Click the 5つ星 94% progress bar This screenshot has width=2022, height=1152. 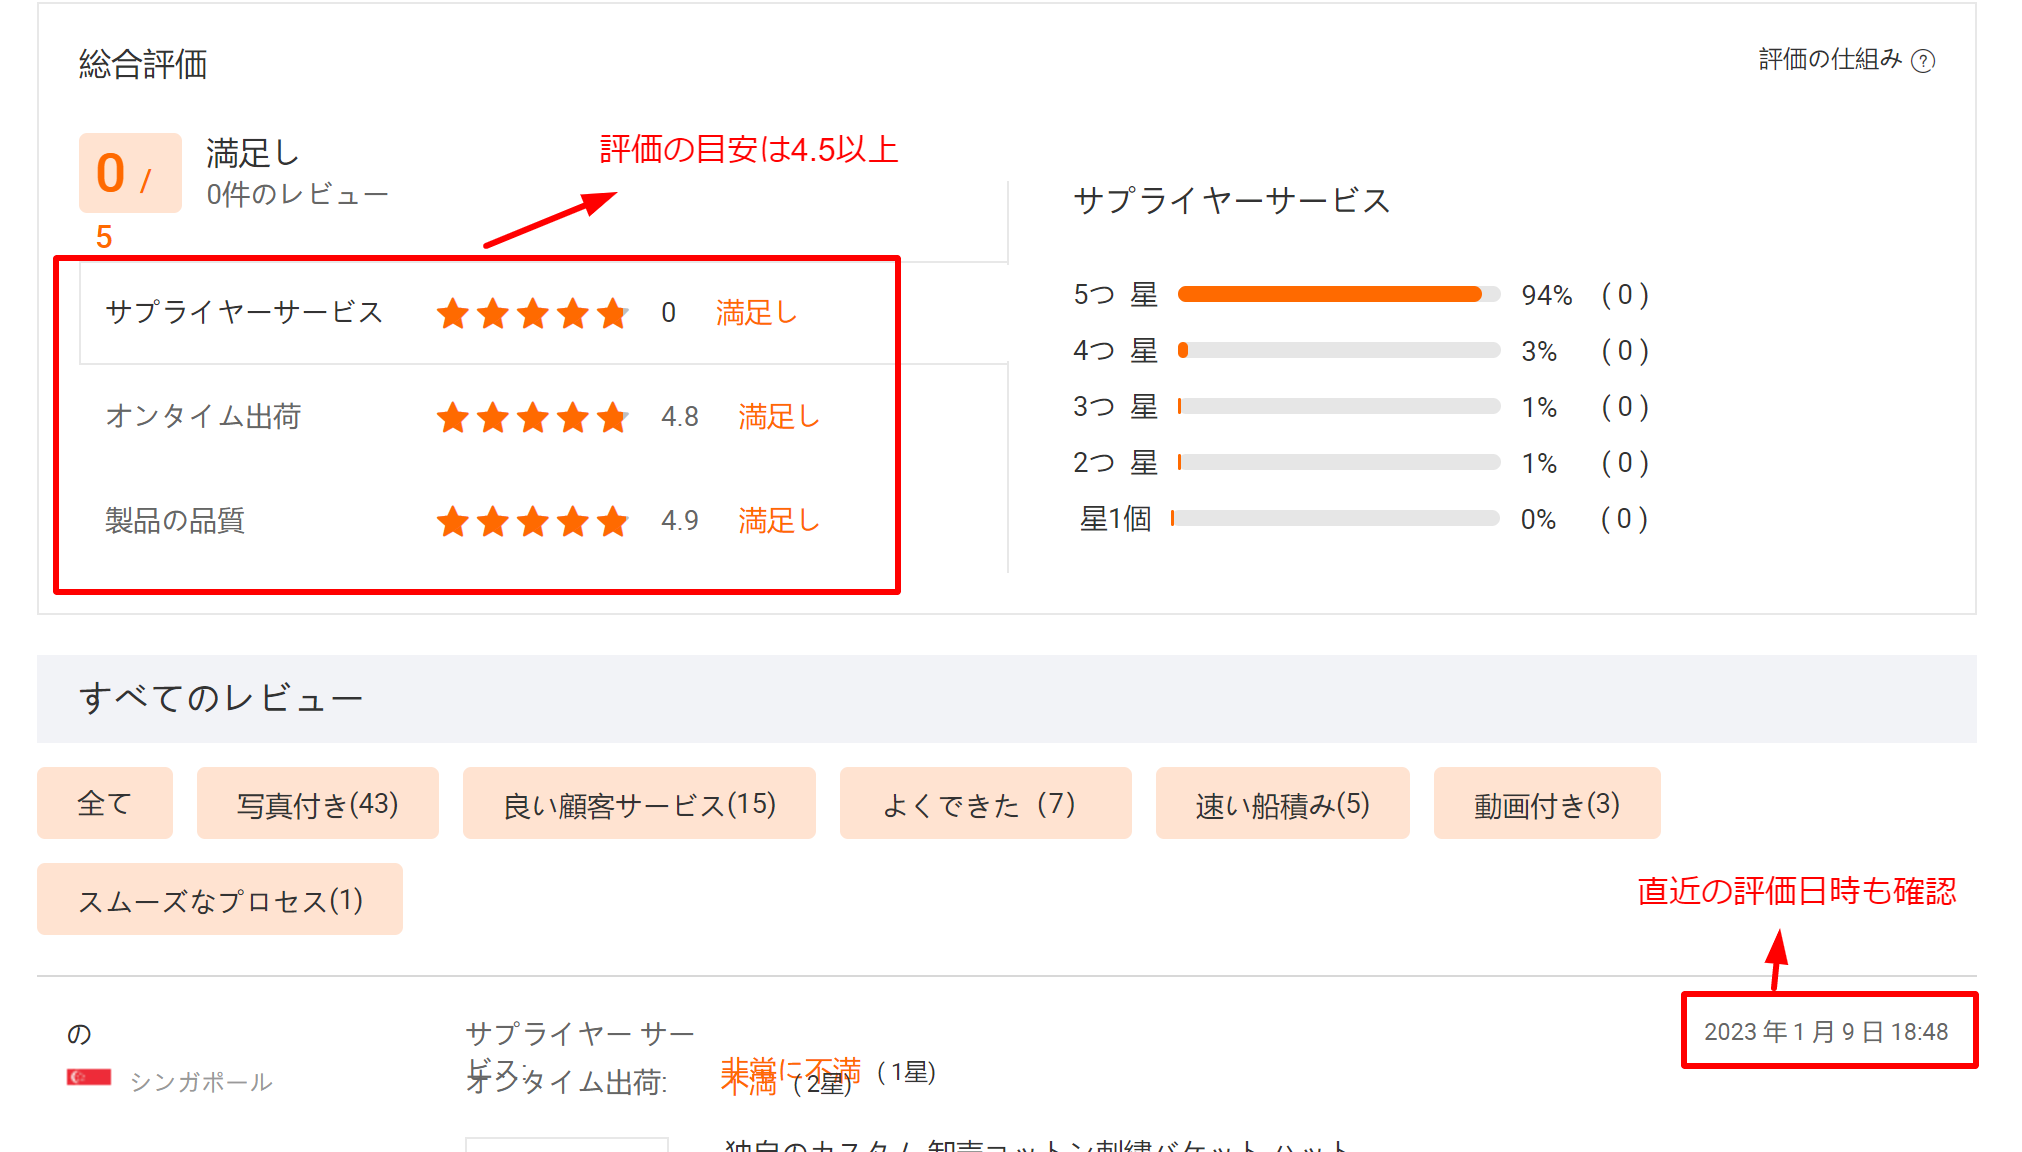point(1337,294)
